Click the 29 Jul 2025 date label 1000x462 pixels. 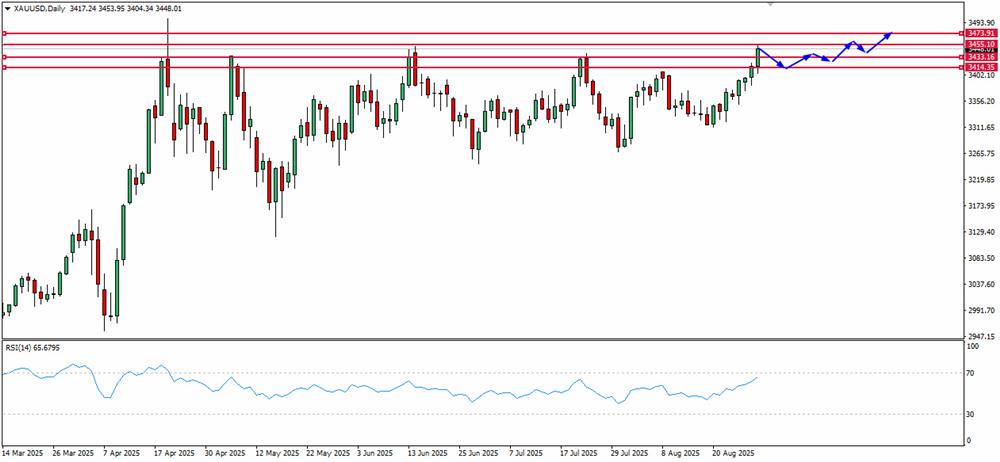click(x=630, y=452)
